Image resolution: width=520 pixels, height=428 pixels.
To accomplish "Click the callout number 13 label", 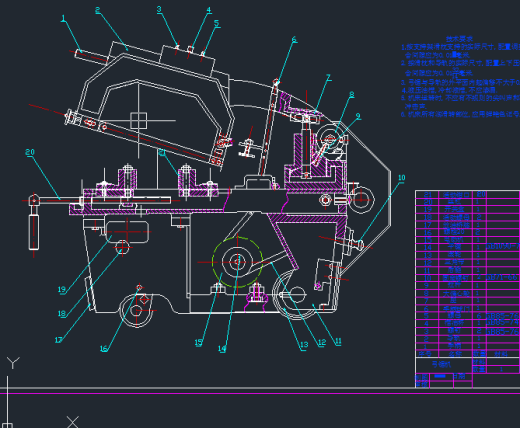I will tap(304, 345).
